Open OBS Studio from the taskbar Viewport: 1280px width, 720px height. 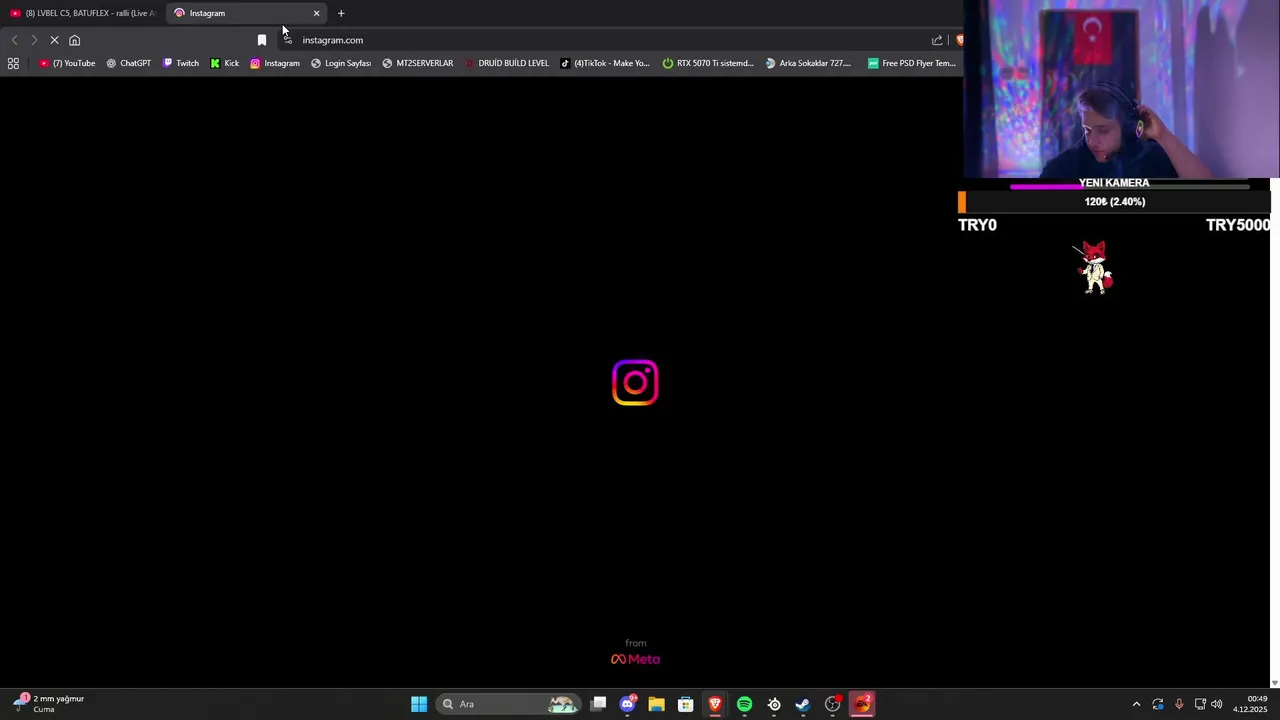tap(832, 704)
